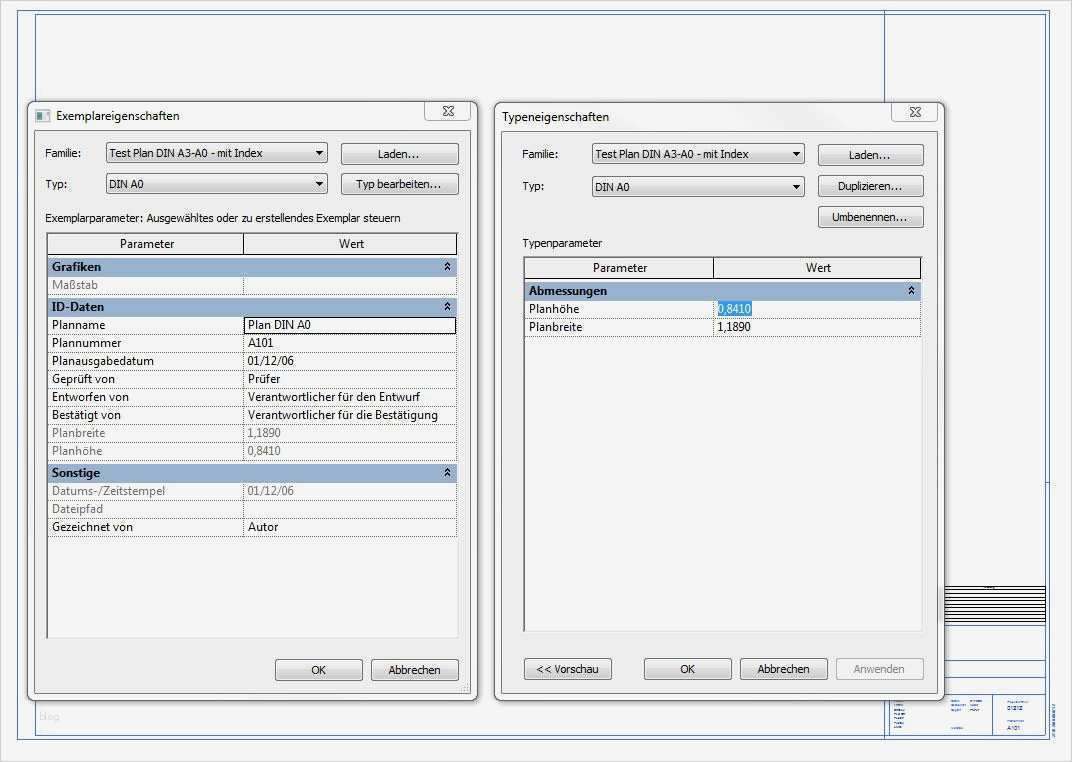
Task: Rename the type using Umbenennen
Action: (x=869, y=216)
